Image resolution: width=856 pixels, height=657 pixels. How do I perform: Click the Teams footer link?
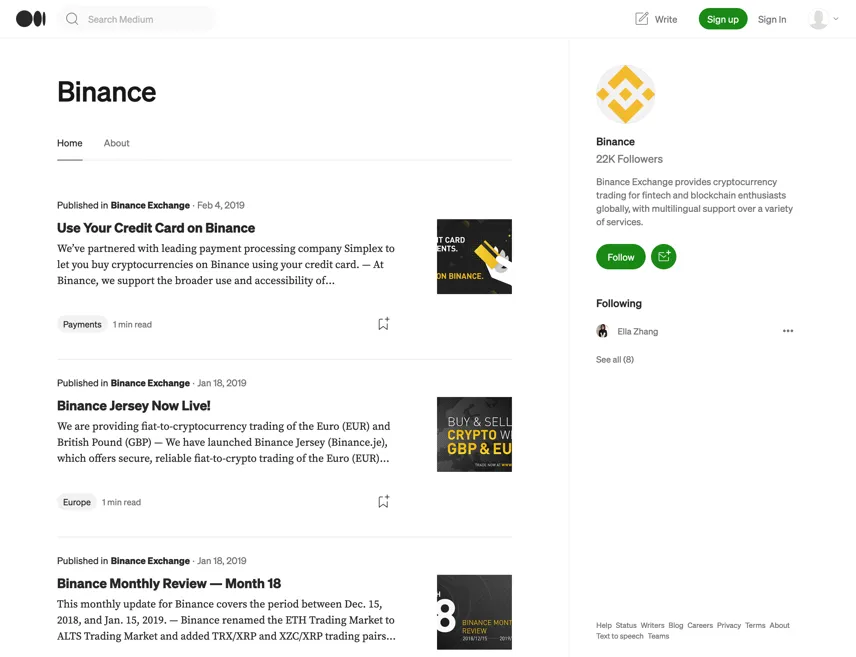tap(658, 636)
